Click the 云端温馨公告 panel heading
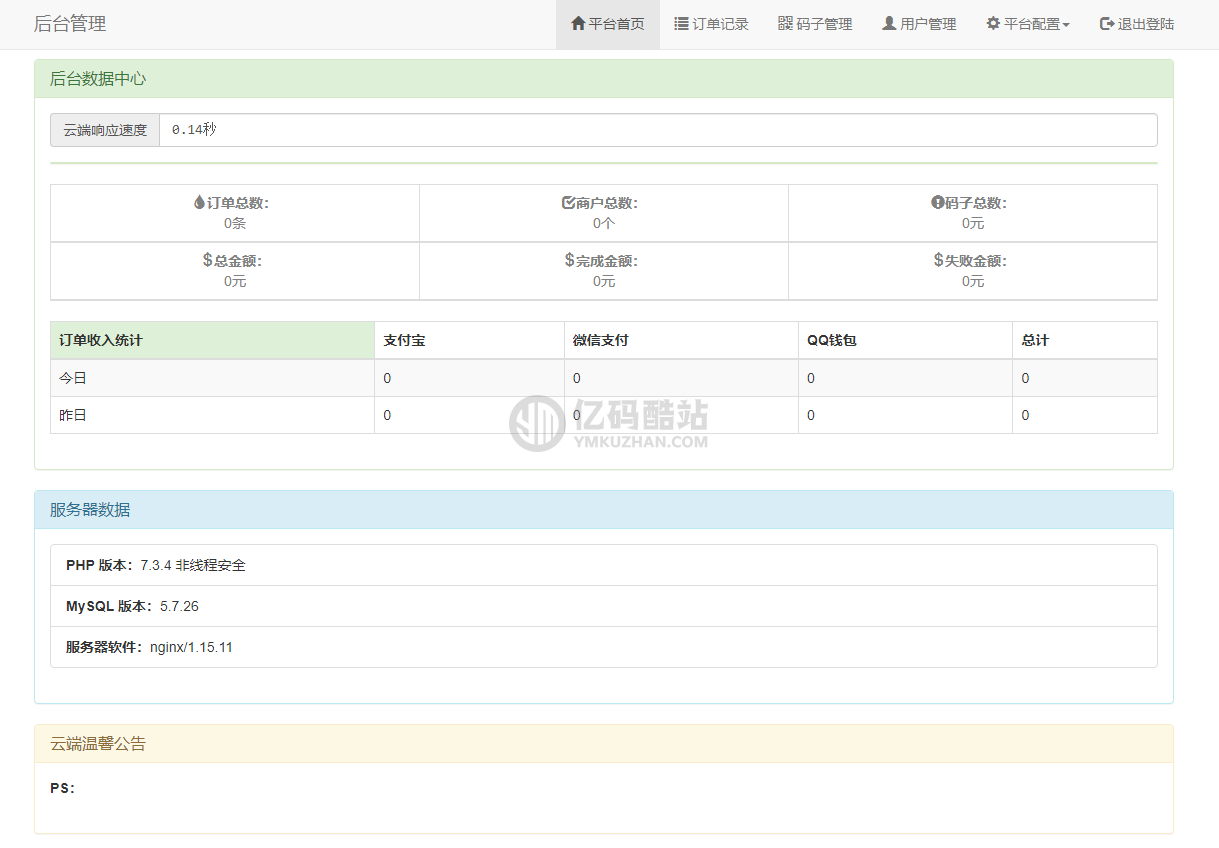 coord(604,744)
